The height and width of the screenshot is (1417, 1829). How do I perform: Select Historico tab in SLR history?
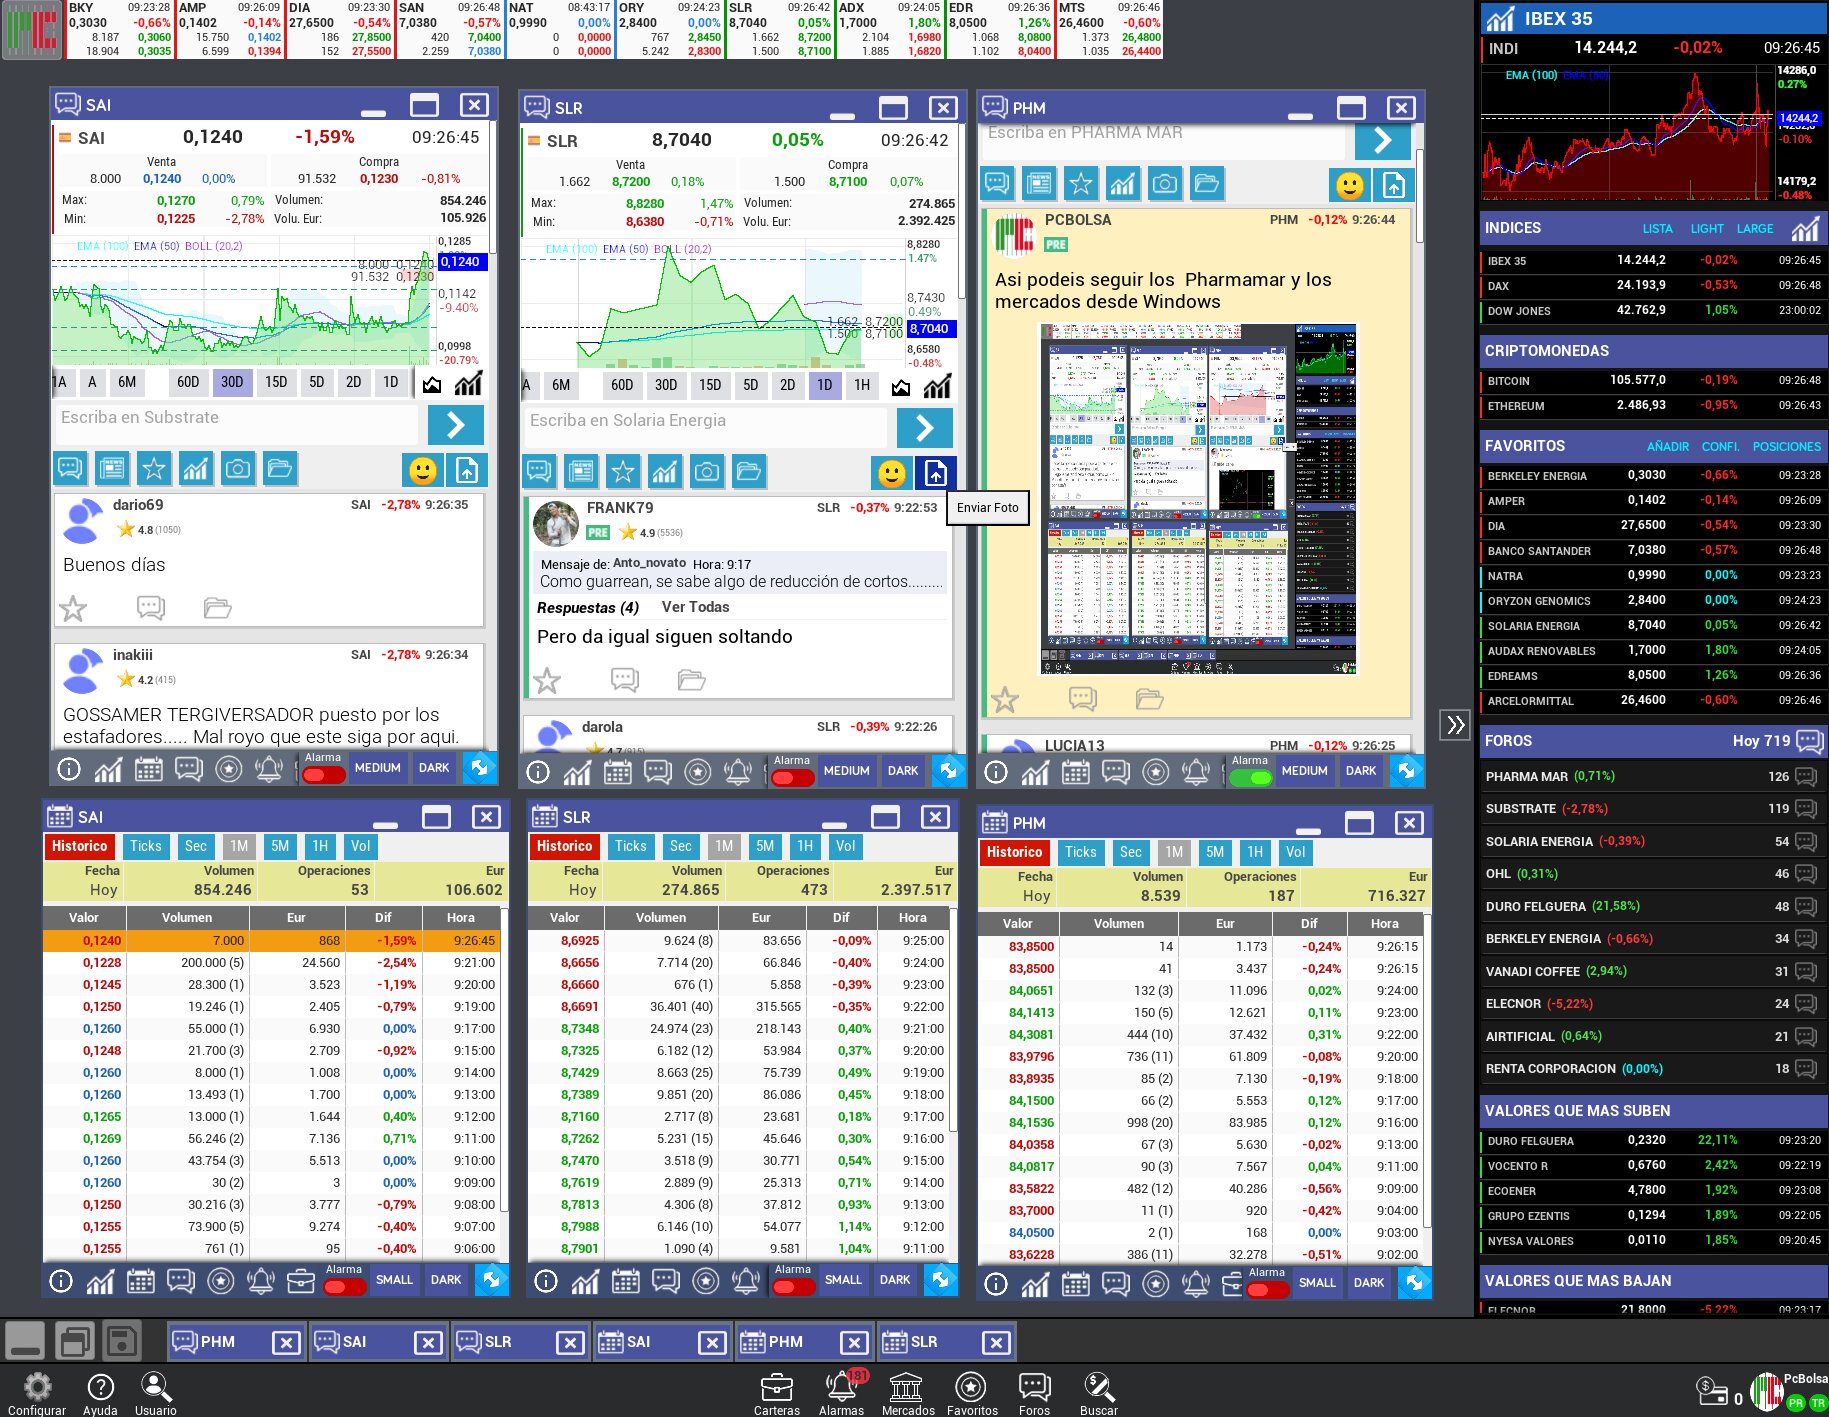tap(564, 846)
